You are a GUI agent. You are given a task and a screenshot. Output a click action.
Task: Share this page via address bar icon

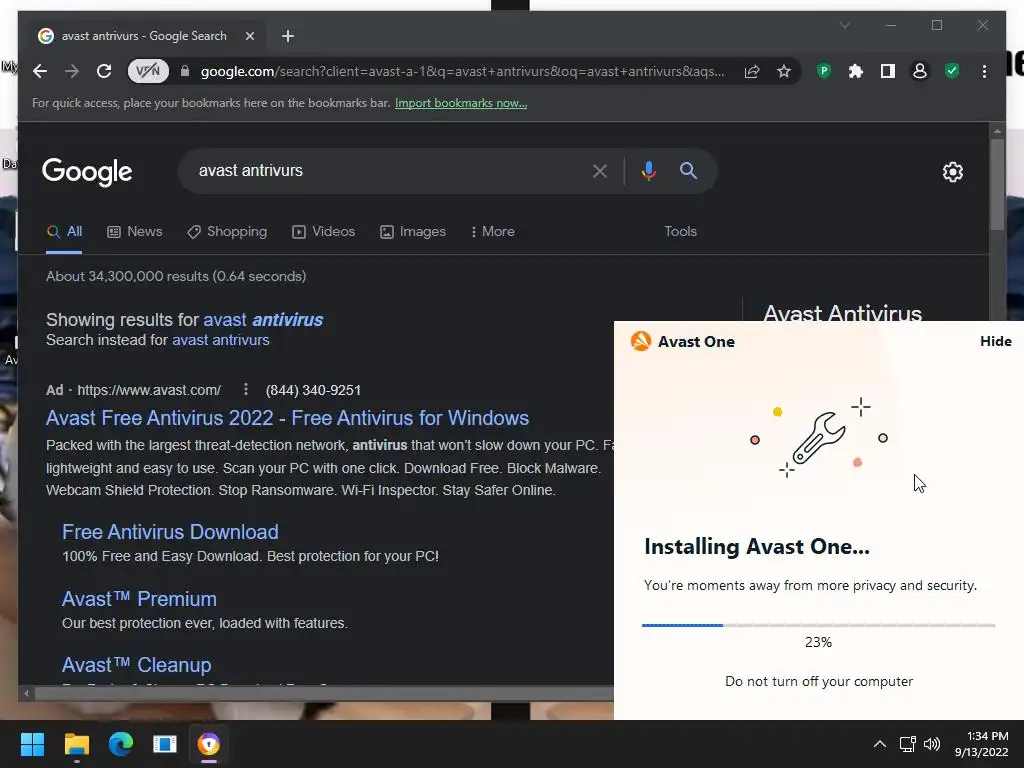pyautogui.click(x=752, y=71)
